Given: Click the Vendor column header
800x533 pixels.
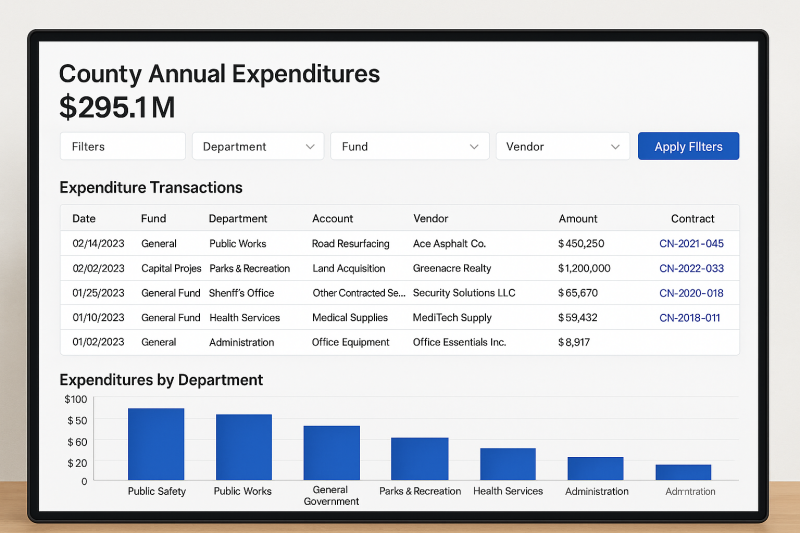Looking at the screenshot, I should (430, 218).
